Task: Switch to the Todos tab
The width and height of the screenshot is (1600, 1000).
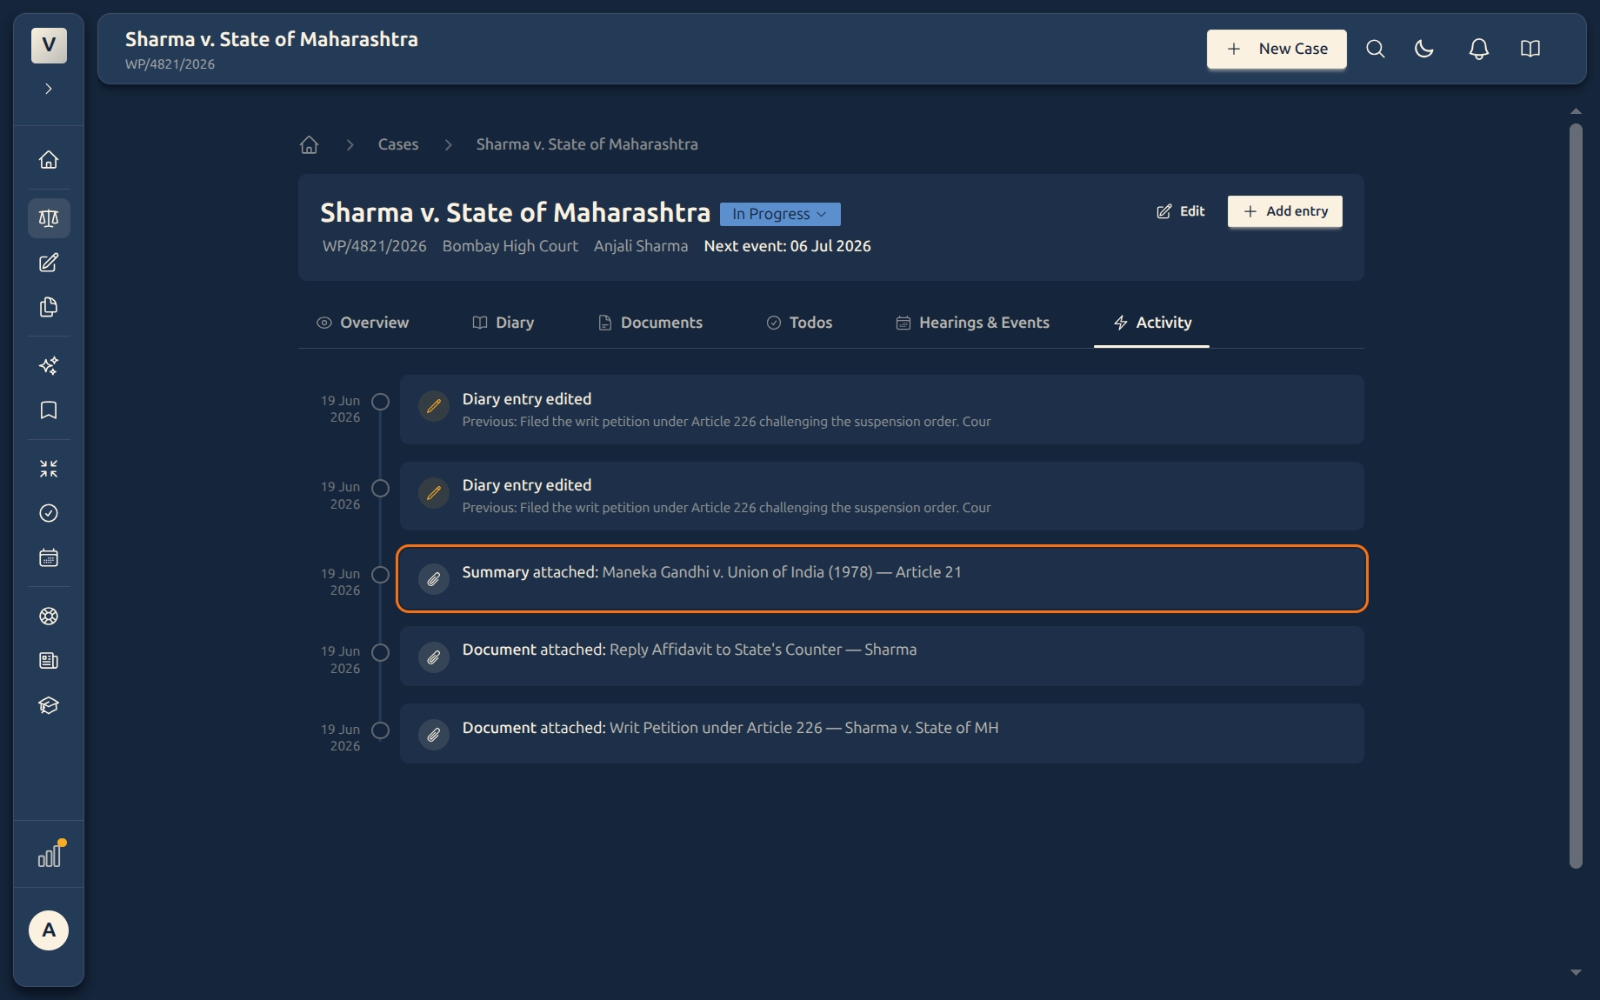Action: (799, 323)
